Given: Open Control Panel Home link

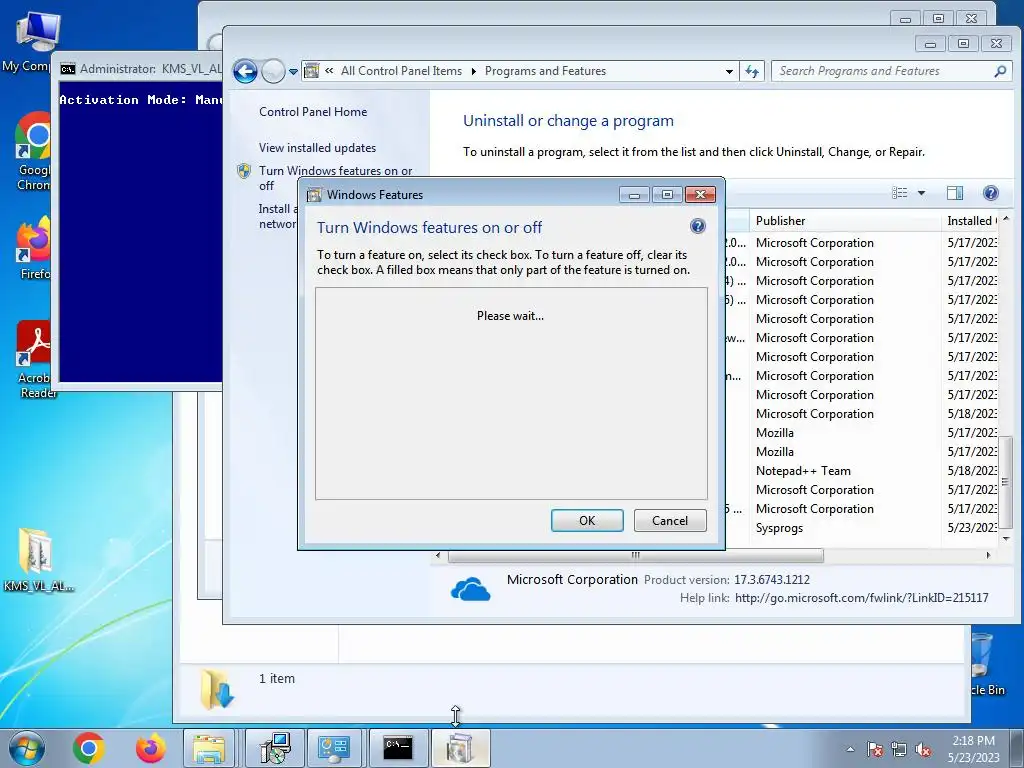Looking at the screenshot, I should click(313, 112).
